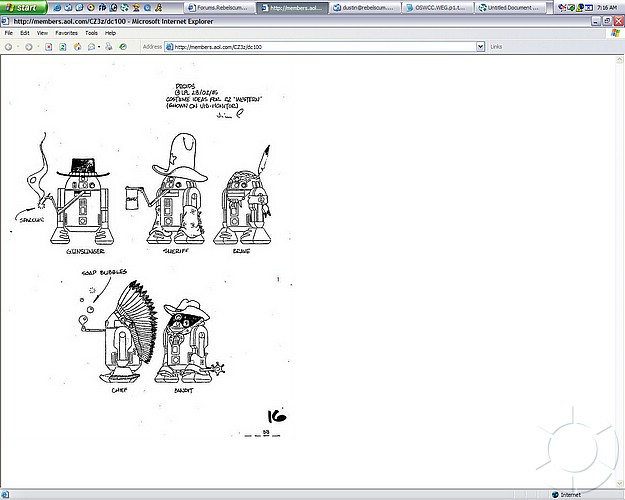The height and width of the screenshot is (500, 625).
Task: Switch to members.aol.com taskbar window
Action: coord(293,8)
